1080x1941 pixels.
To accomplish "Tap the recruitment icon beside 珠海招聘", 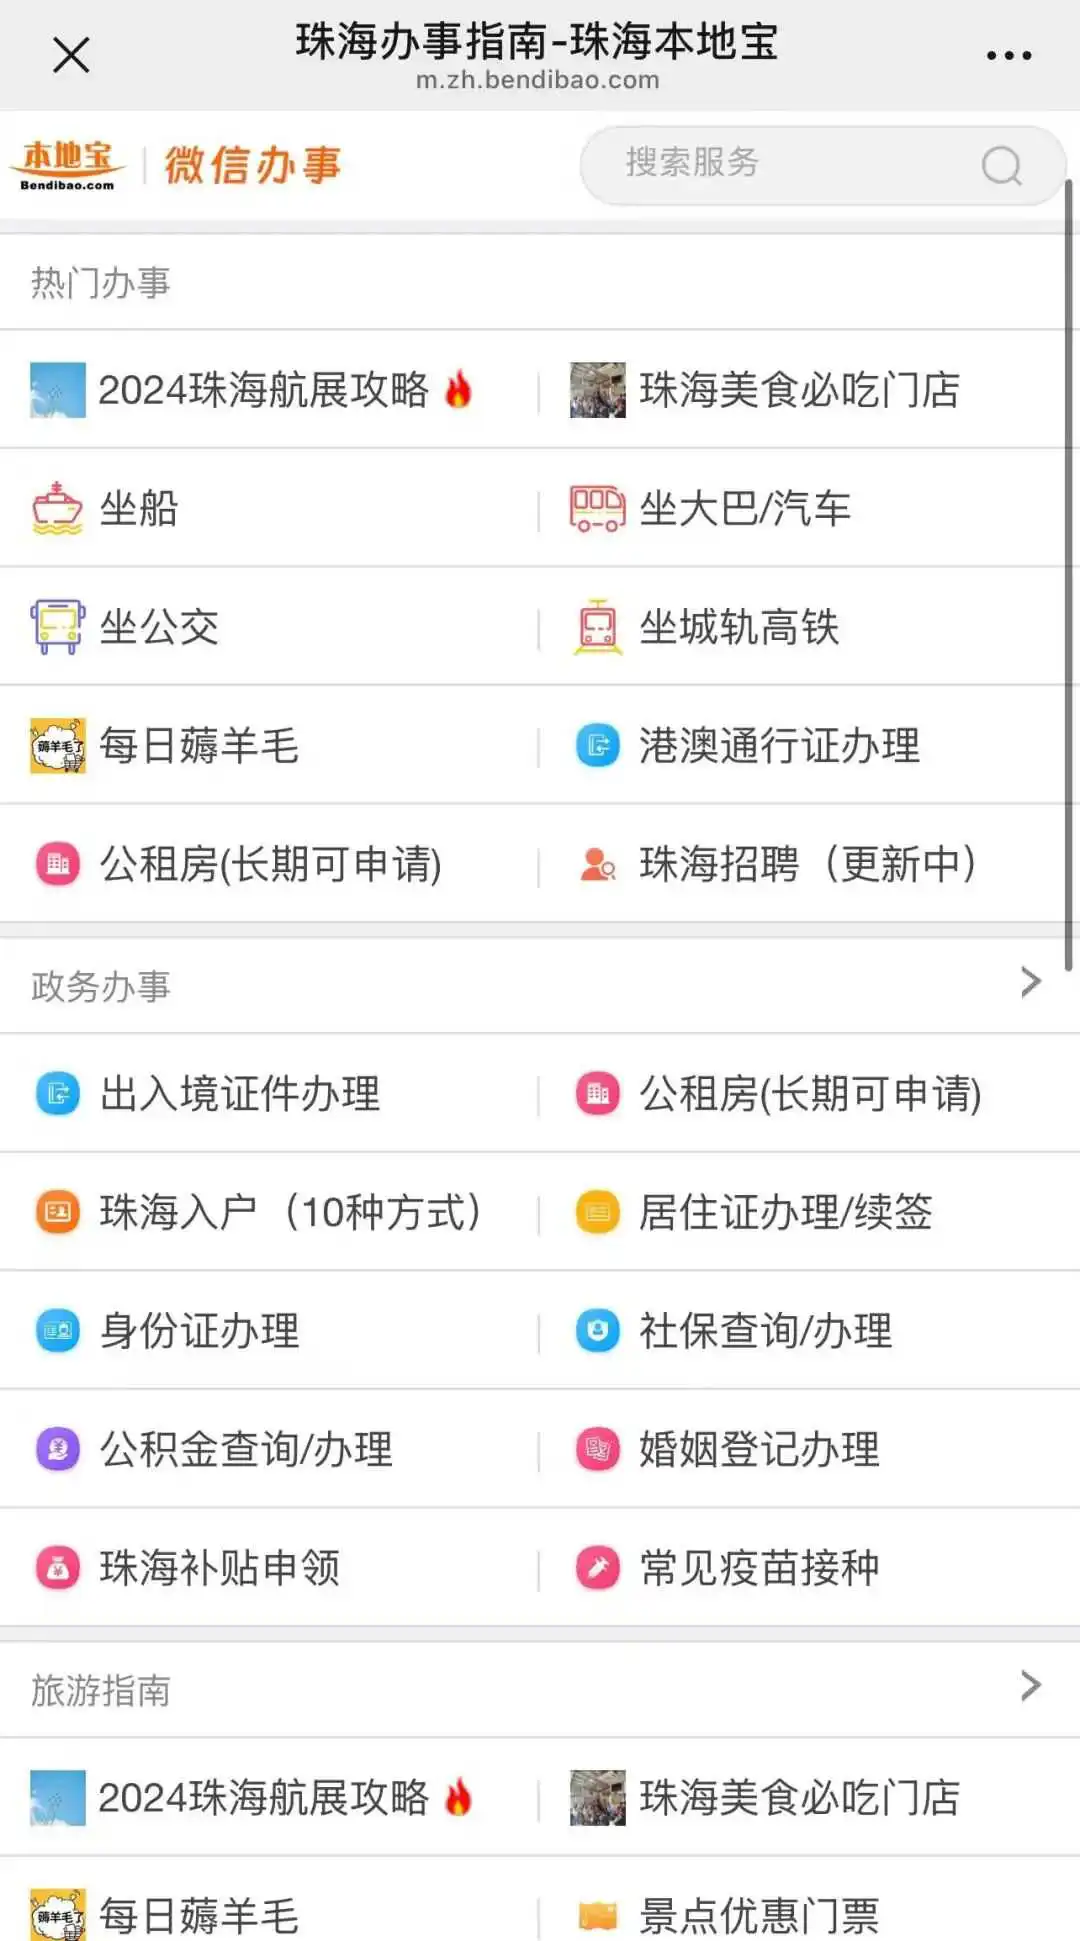I will tap(597, 864).
